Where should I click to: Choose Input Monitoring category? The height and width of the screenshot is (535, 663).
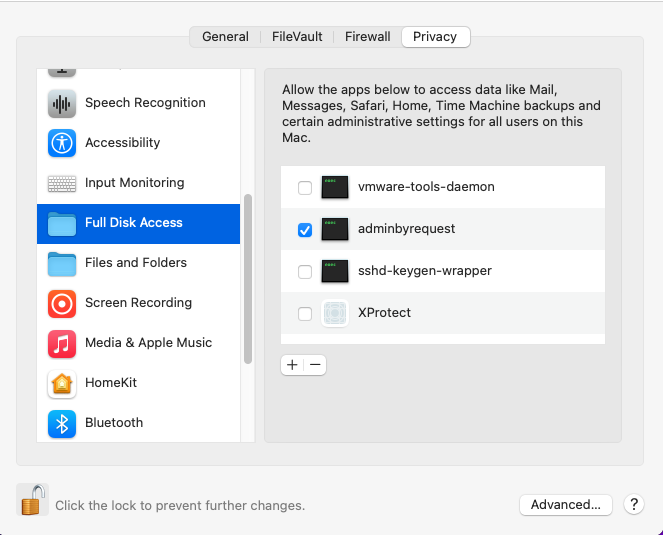(x=138, y=183)
